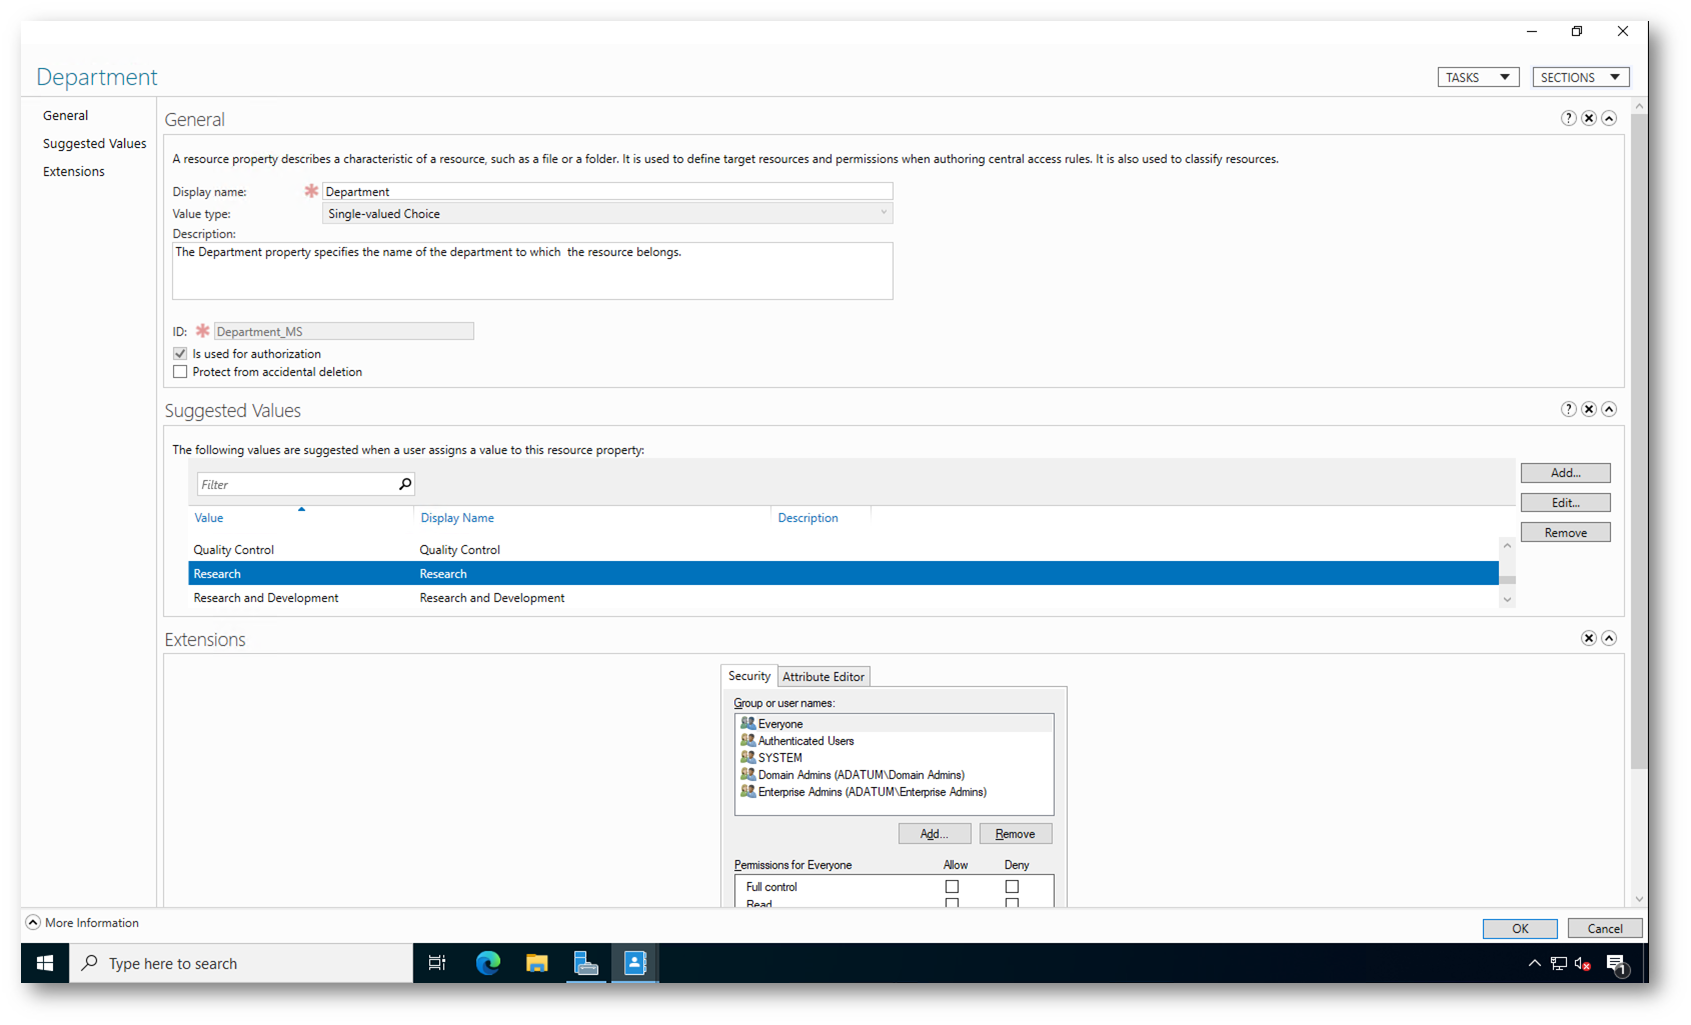1691x1025 pixels.
Task: Click the help icon in General section header
Action: click(1568, 118)
